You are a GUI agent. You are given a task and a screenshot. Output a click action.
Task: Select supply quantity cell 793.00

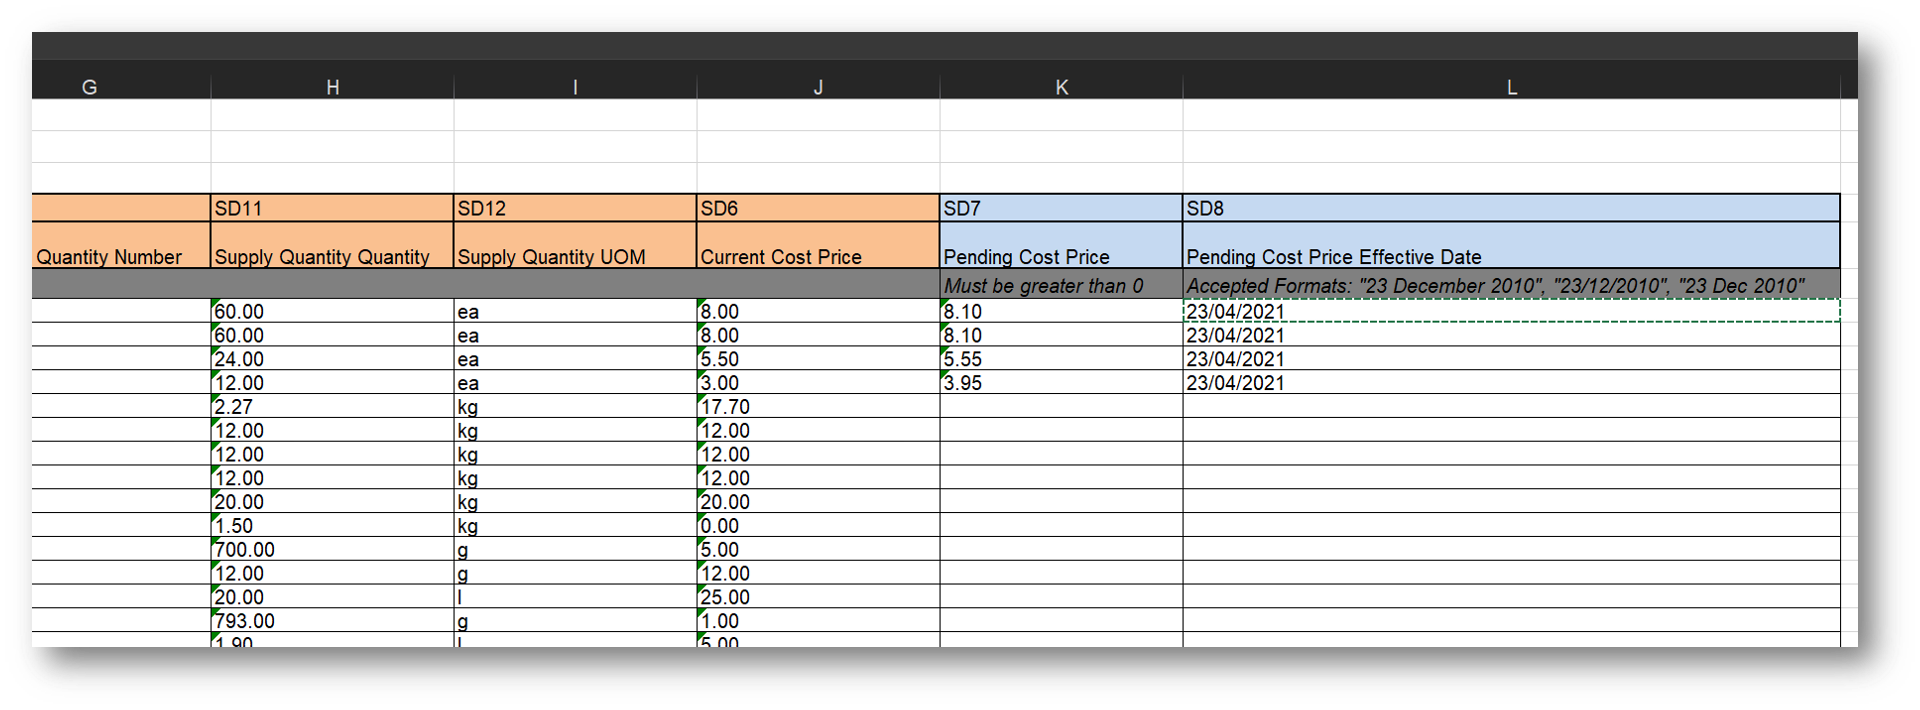pyautogui.click(x=332, y=621)
